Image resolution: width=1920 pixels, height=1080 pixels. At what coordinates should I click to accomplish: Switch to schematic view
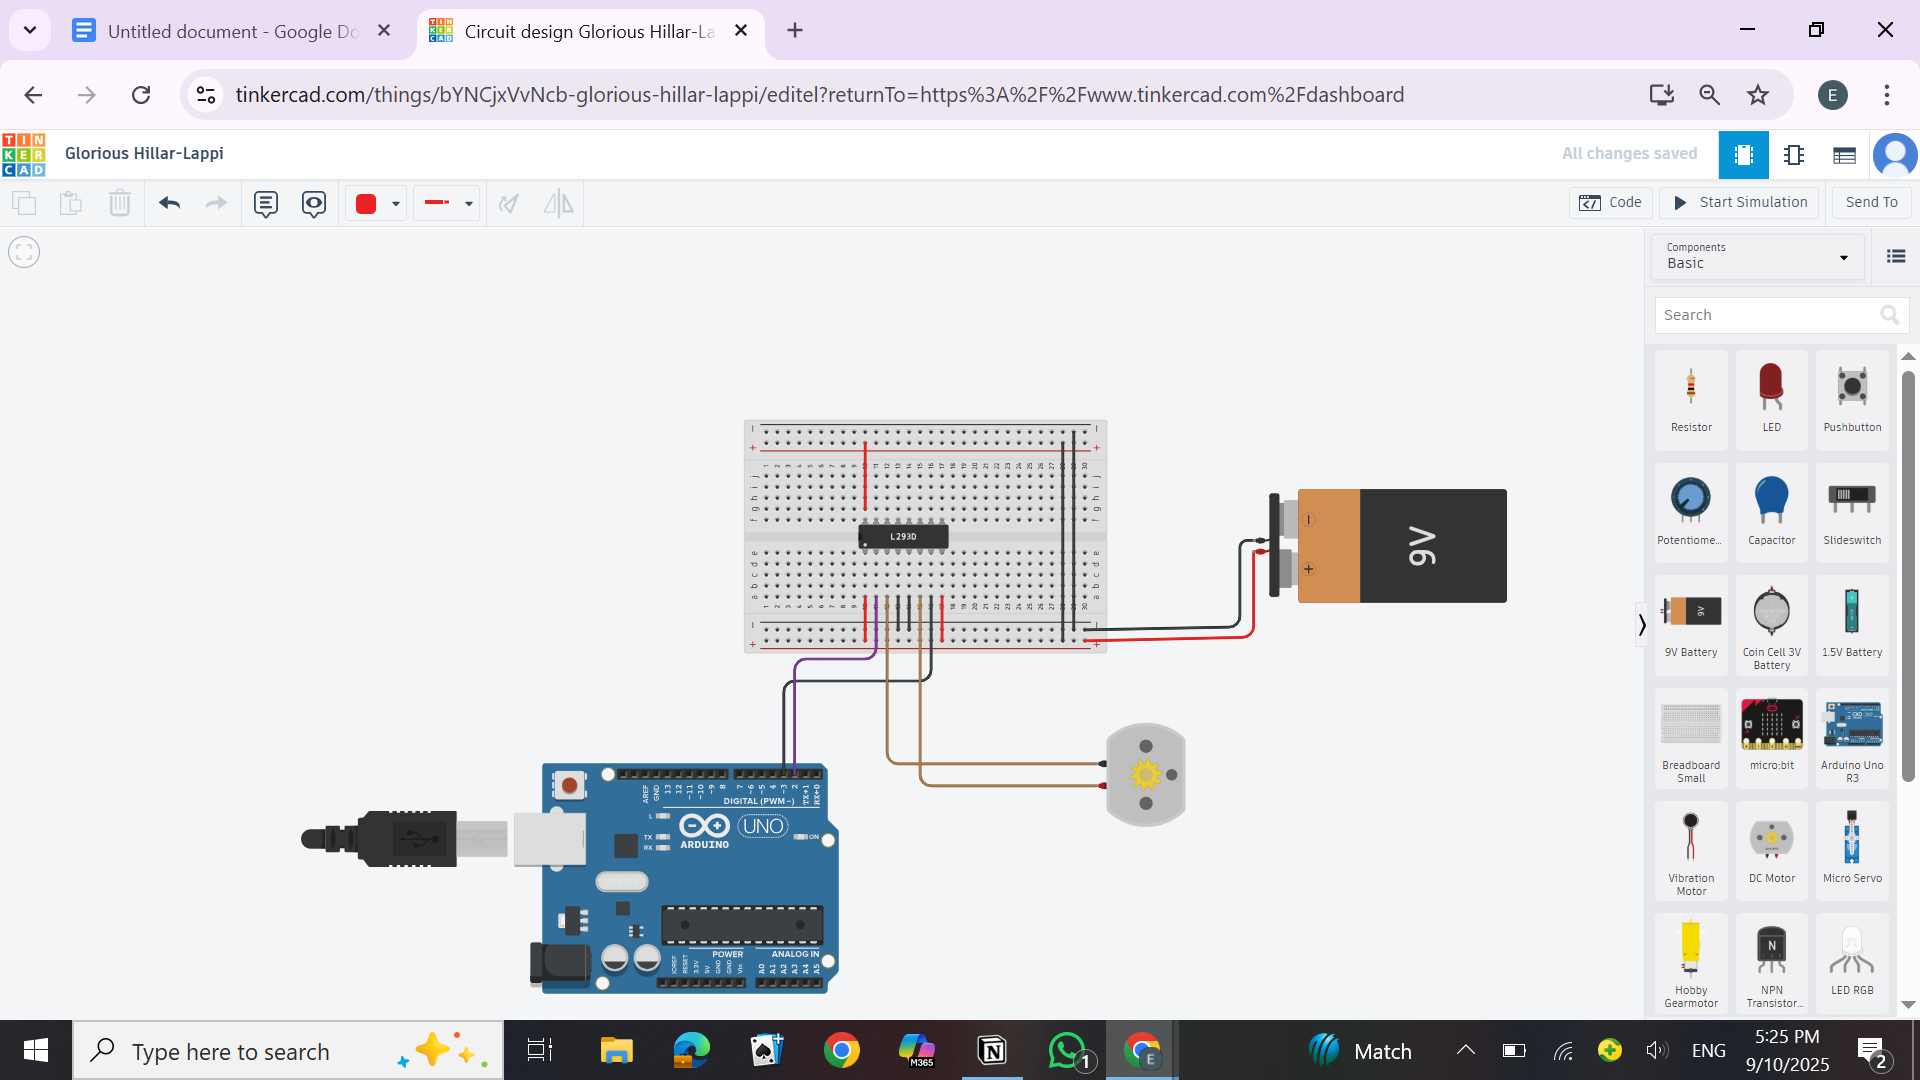(x=1794, y=155)
